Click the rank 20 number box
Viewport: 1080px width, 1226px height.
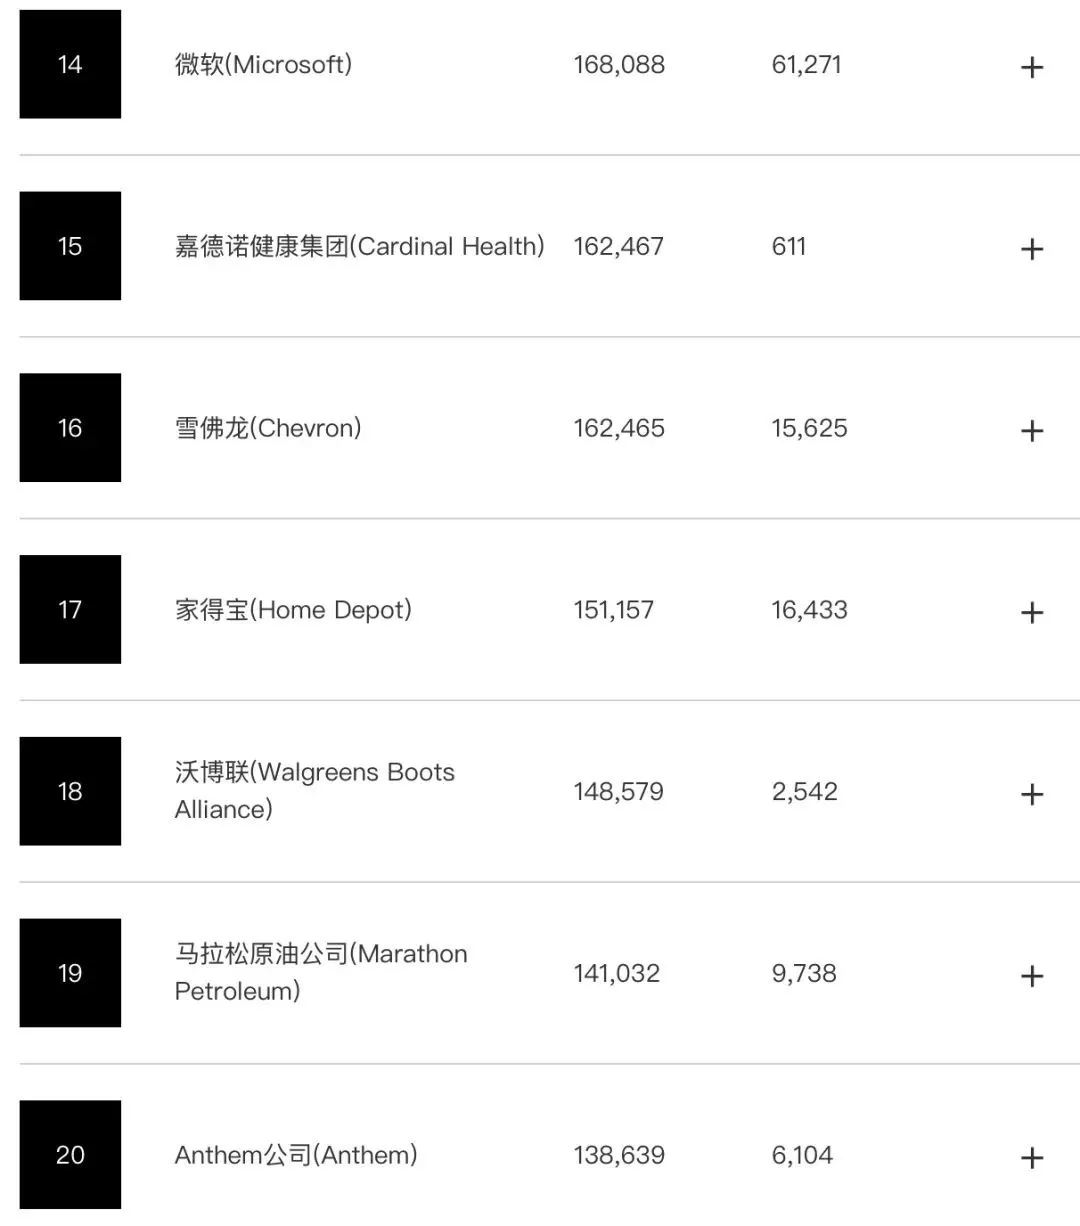coord(70,1155)
